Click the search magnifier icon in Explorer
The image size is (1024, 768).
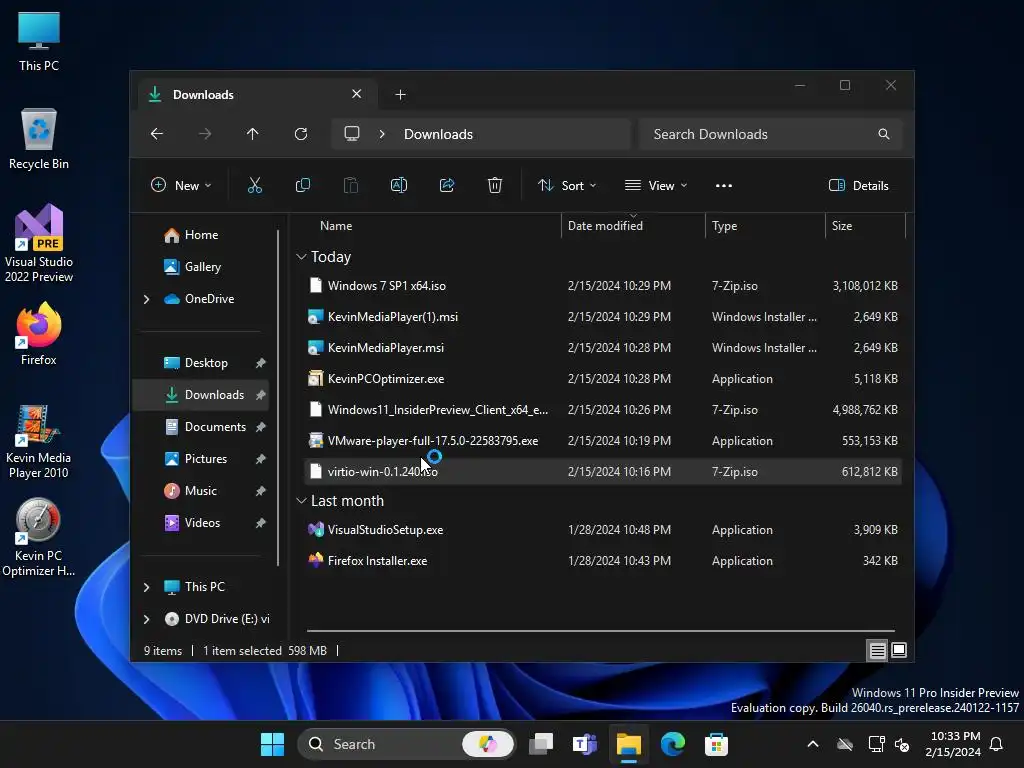(884, 134)
